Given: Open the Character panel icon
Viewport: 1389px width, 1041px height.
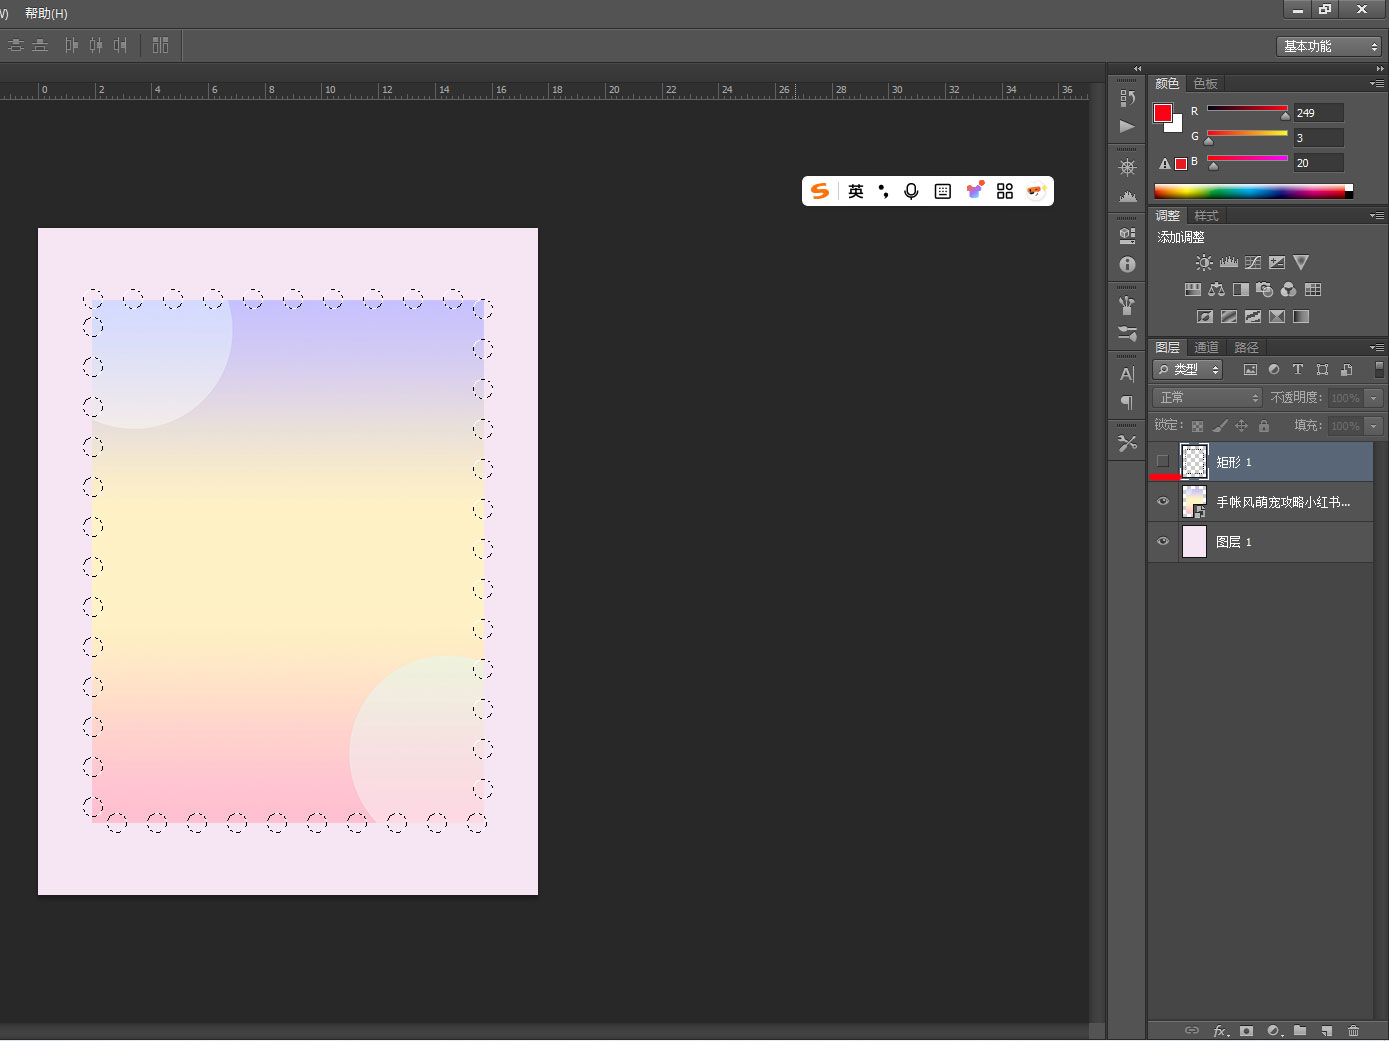Looking at the screenshot, I should tap(1127, 374).
